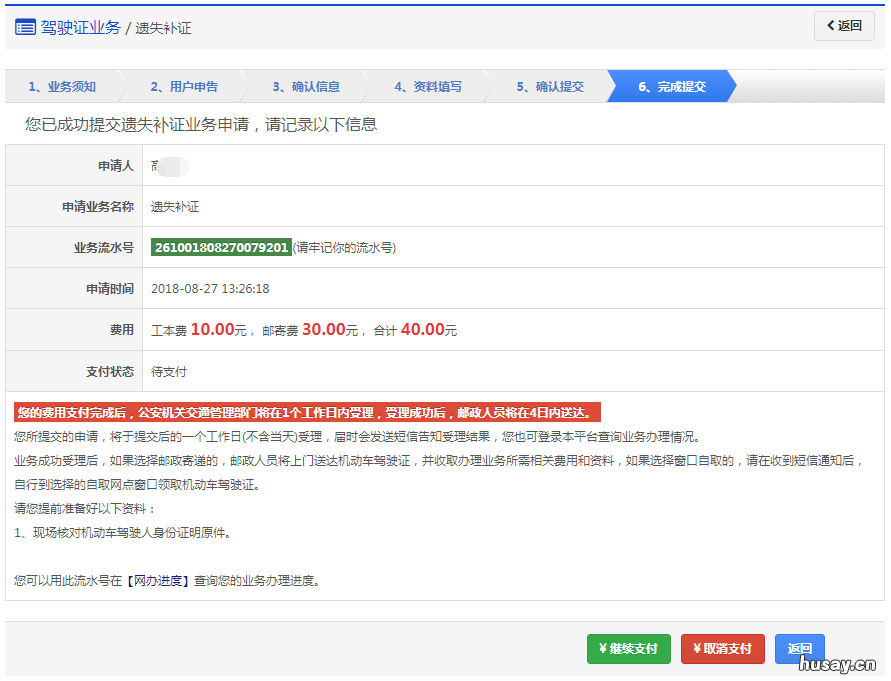Screen dimensions: 891x681
Task: Select the green serial number 261001808270079201
Action: (220, 246)
